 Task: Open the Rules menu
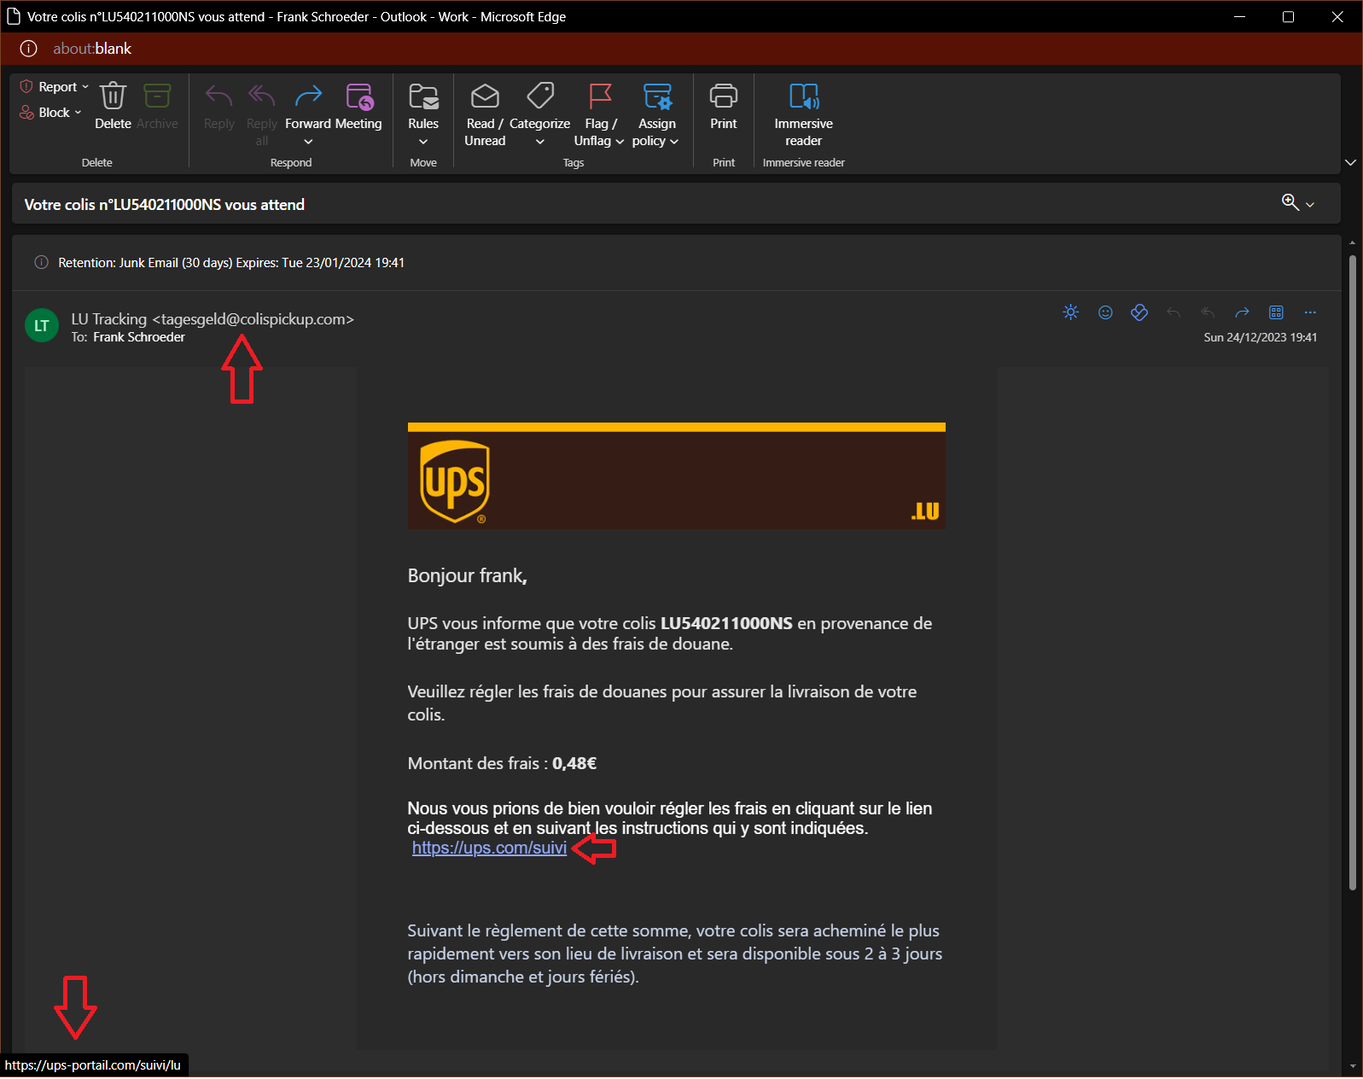pyautogui.click(x=423, y=97)
